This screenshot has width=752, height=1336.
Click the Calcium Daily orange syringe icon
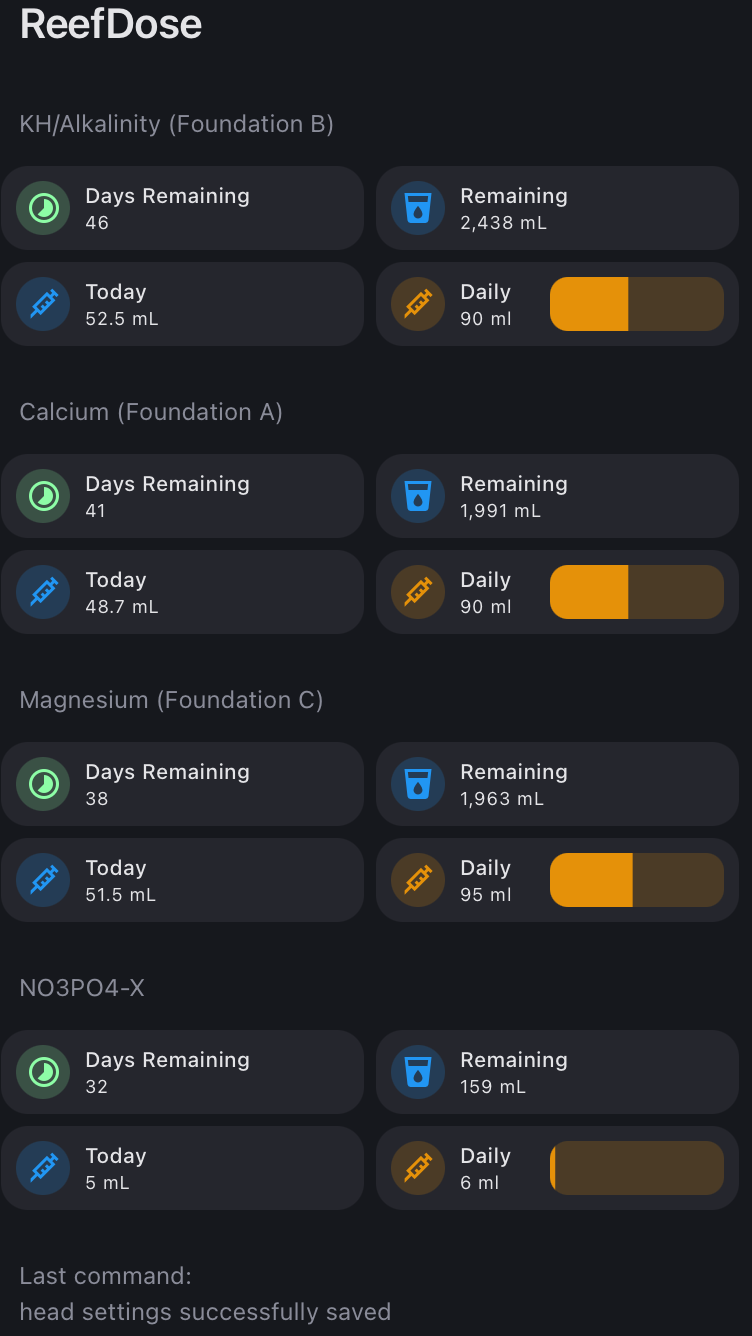418,592
